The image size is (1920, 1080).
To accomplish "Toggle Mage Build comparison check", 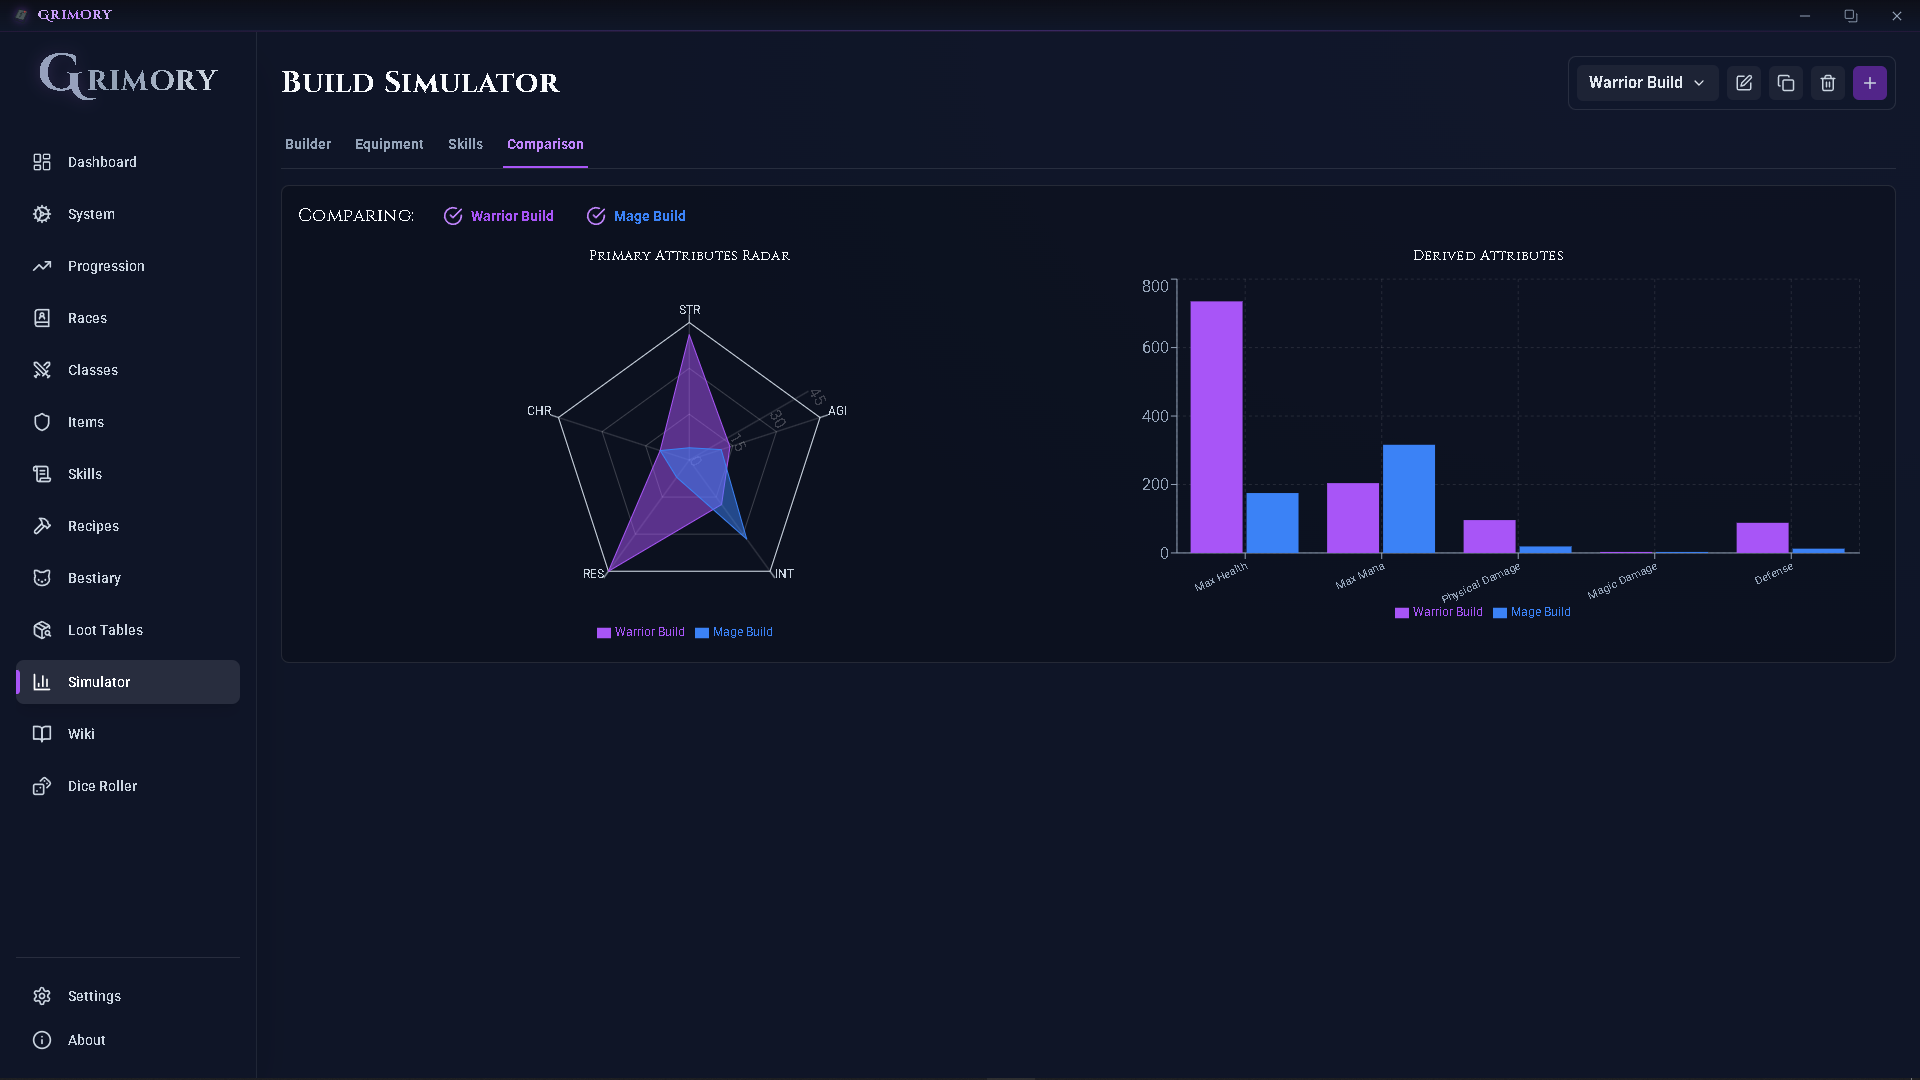I will pyautogui.click(x=596, y=216).
